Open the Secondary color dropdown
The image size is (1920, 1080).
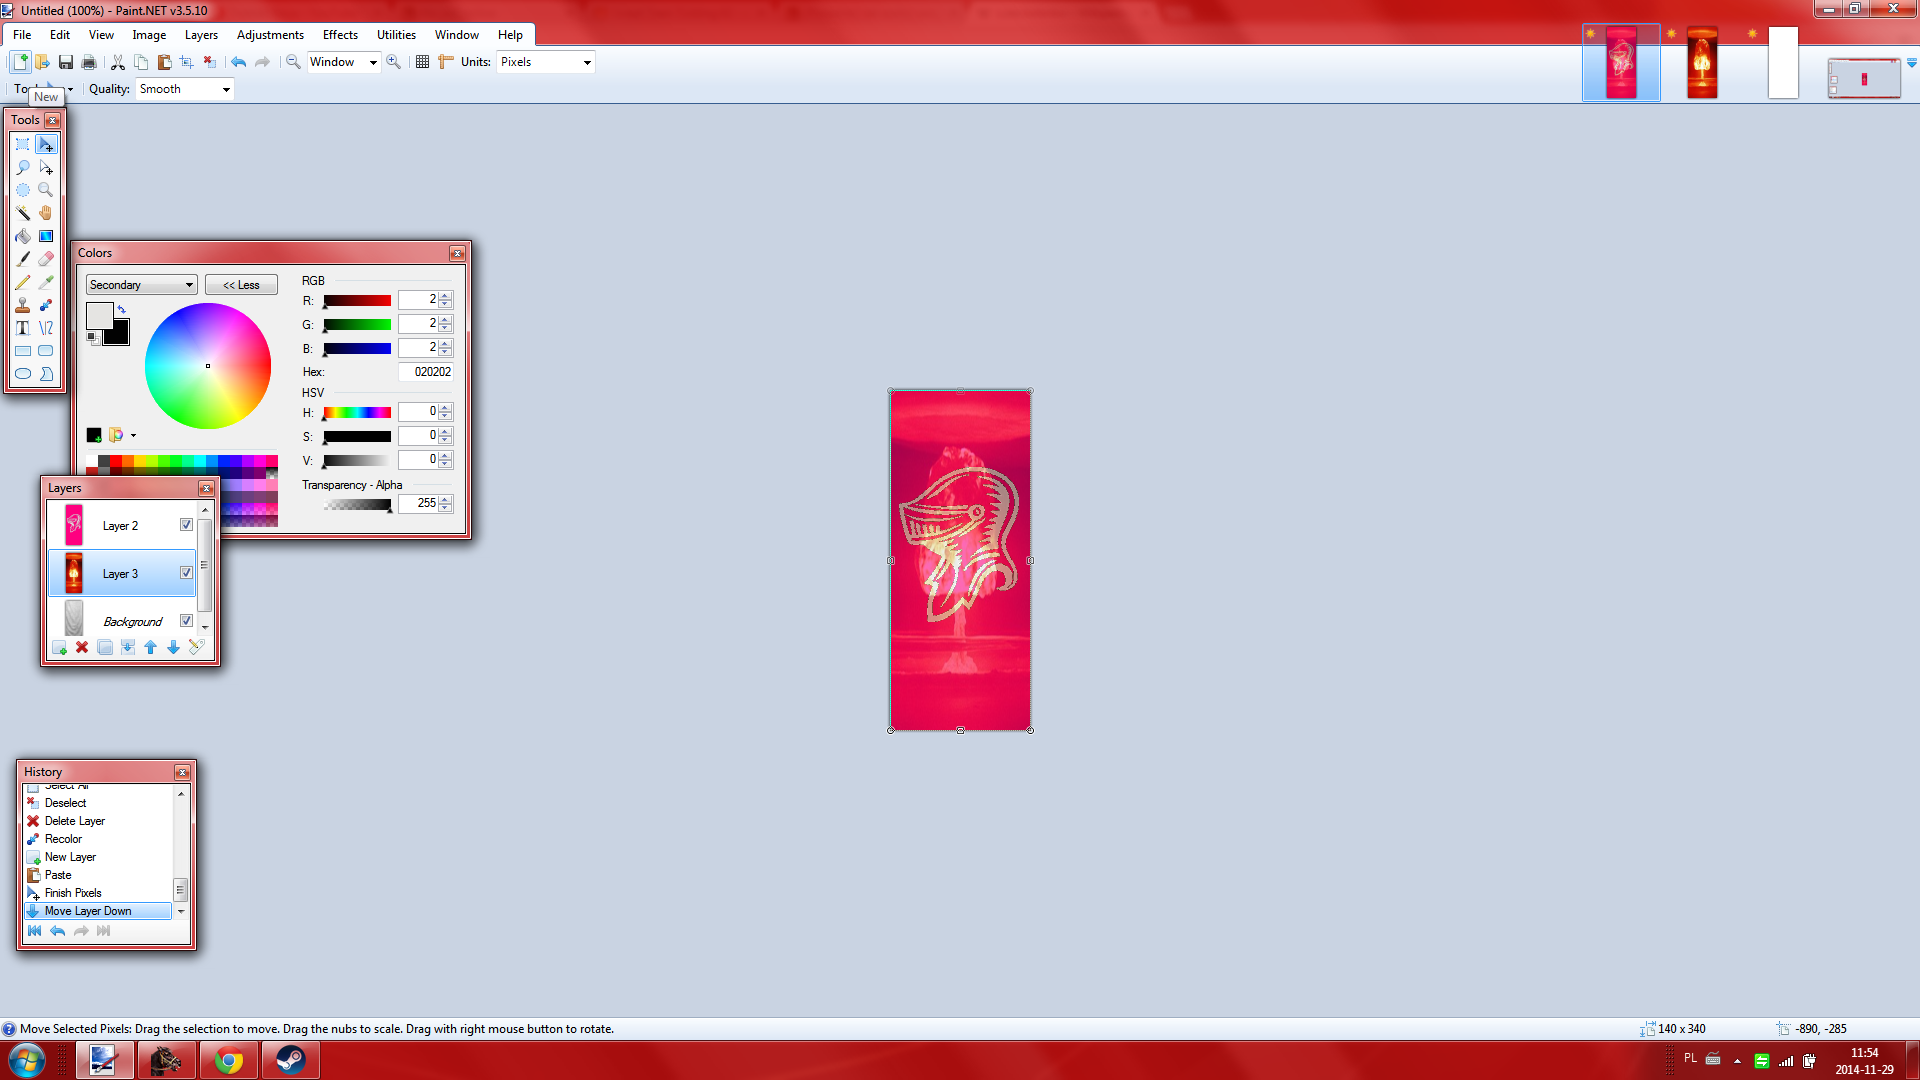(141, 285)
